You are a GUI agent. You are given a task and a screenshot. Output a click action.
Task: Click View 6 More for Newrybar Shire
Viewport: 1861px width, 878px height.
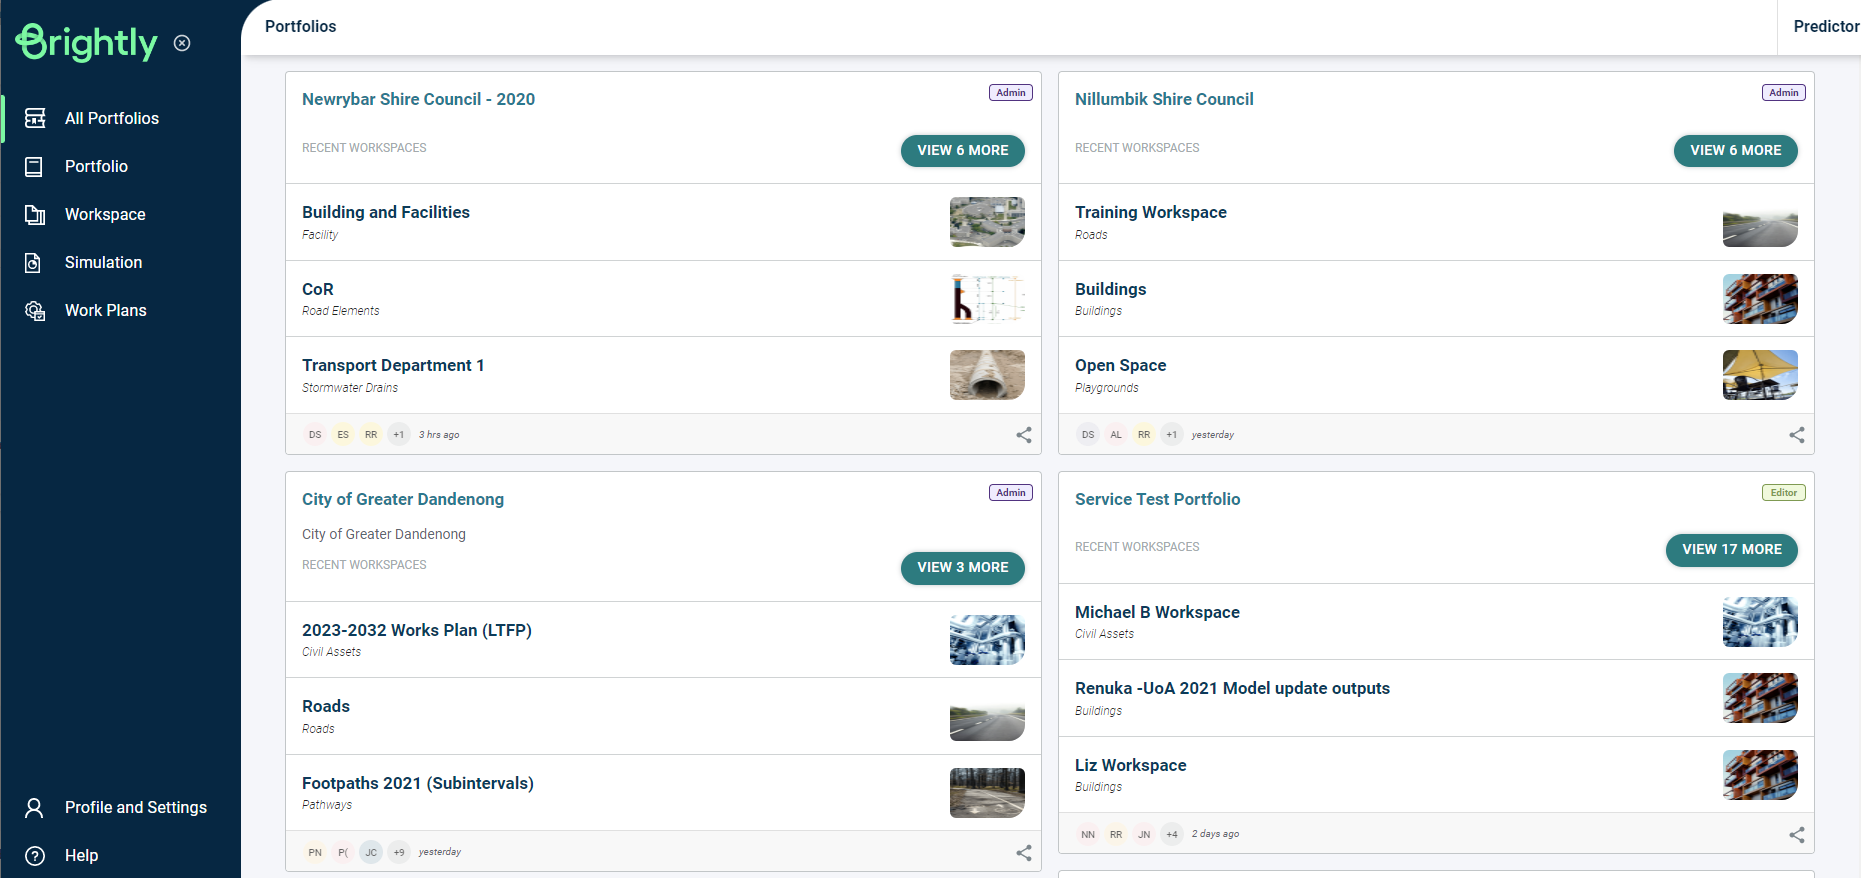[963, 150]
